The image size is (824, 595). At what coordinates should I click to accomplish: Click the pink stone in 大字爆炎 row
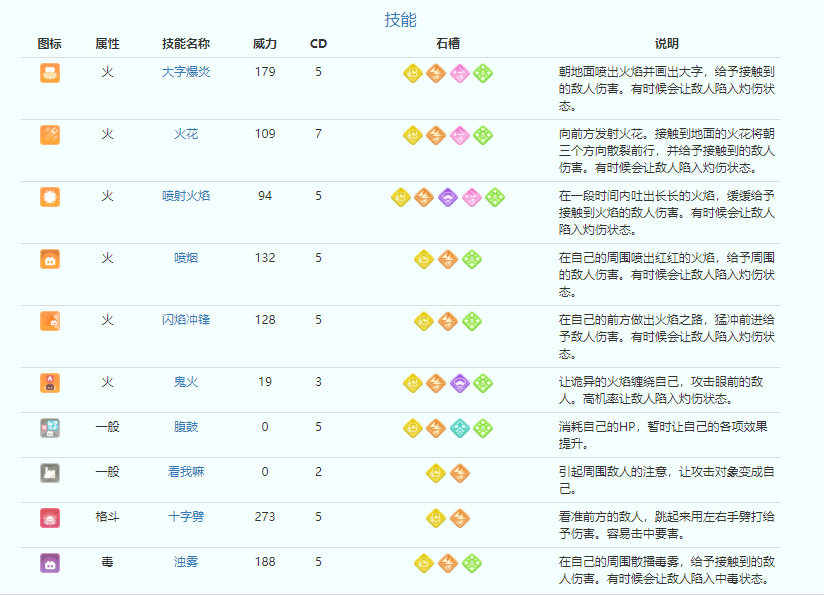pyautogui.click(x=459, y=73)
